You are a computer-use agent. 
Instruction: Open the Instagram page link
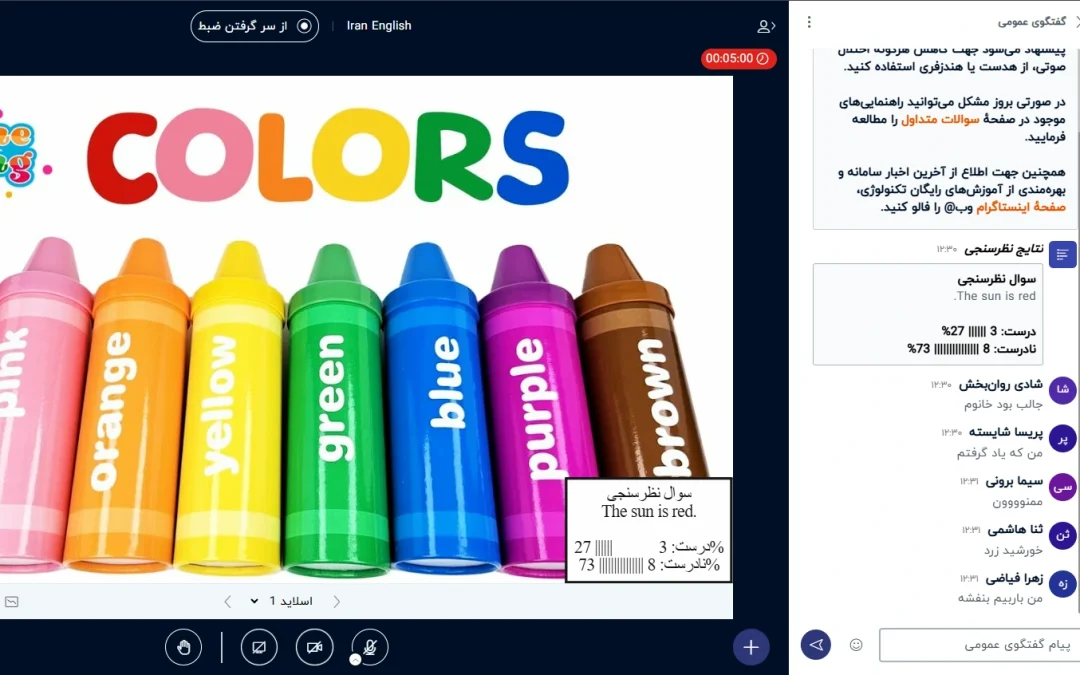pyautogui.click(x=1020, y=207)
